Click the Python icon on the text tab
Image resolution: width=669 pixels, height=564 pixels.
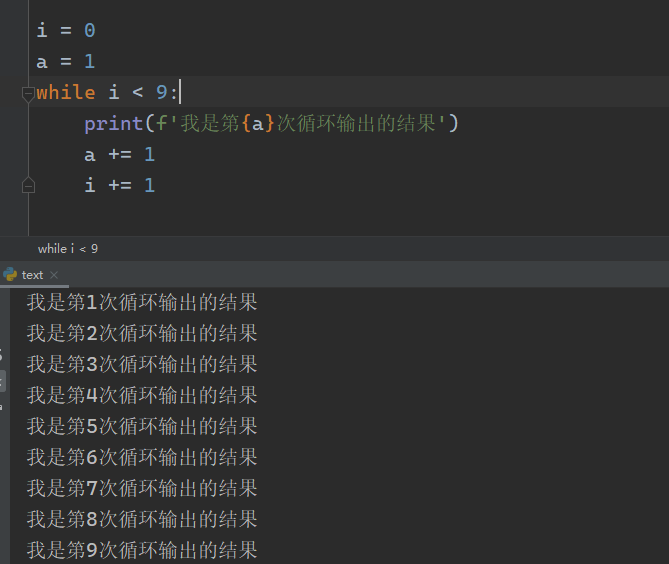(9, 275)
